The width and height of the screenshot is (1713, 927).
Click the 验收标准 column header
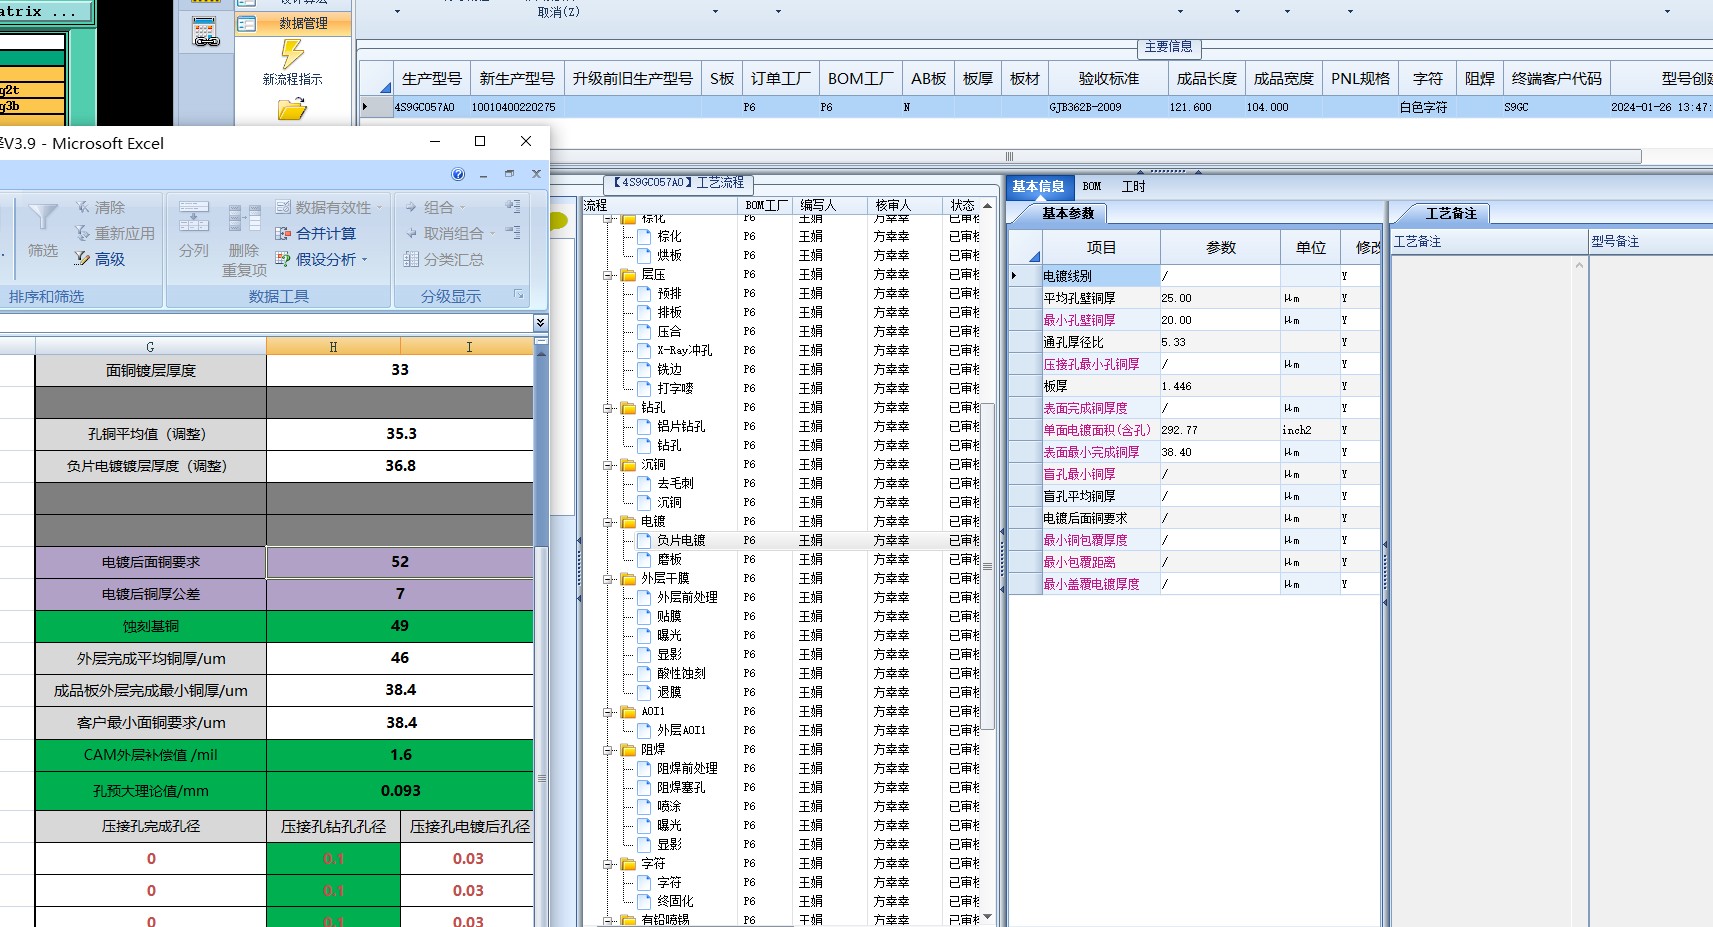[1109, 79]
